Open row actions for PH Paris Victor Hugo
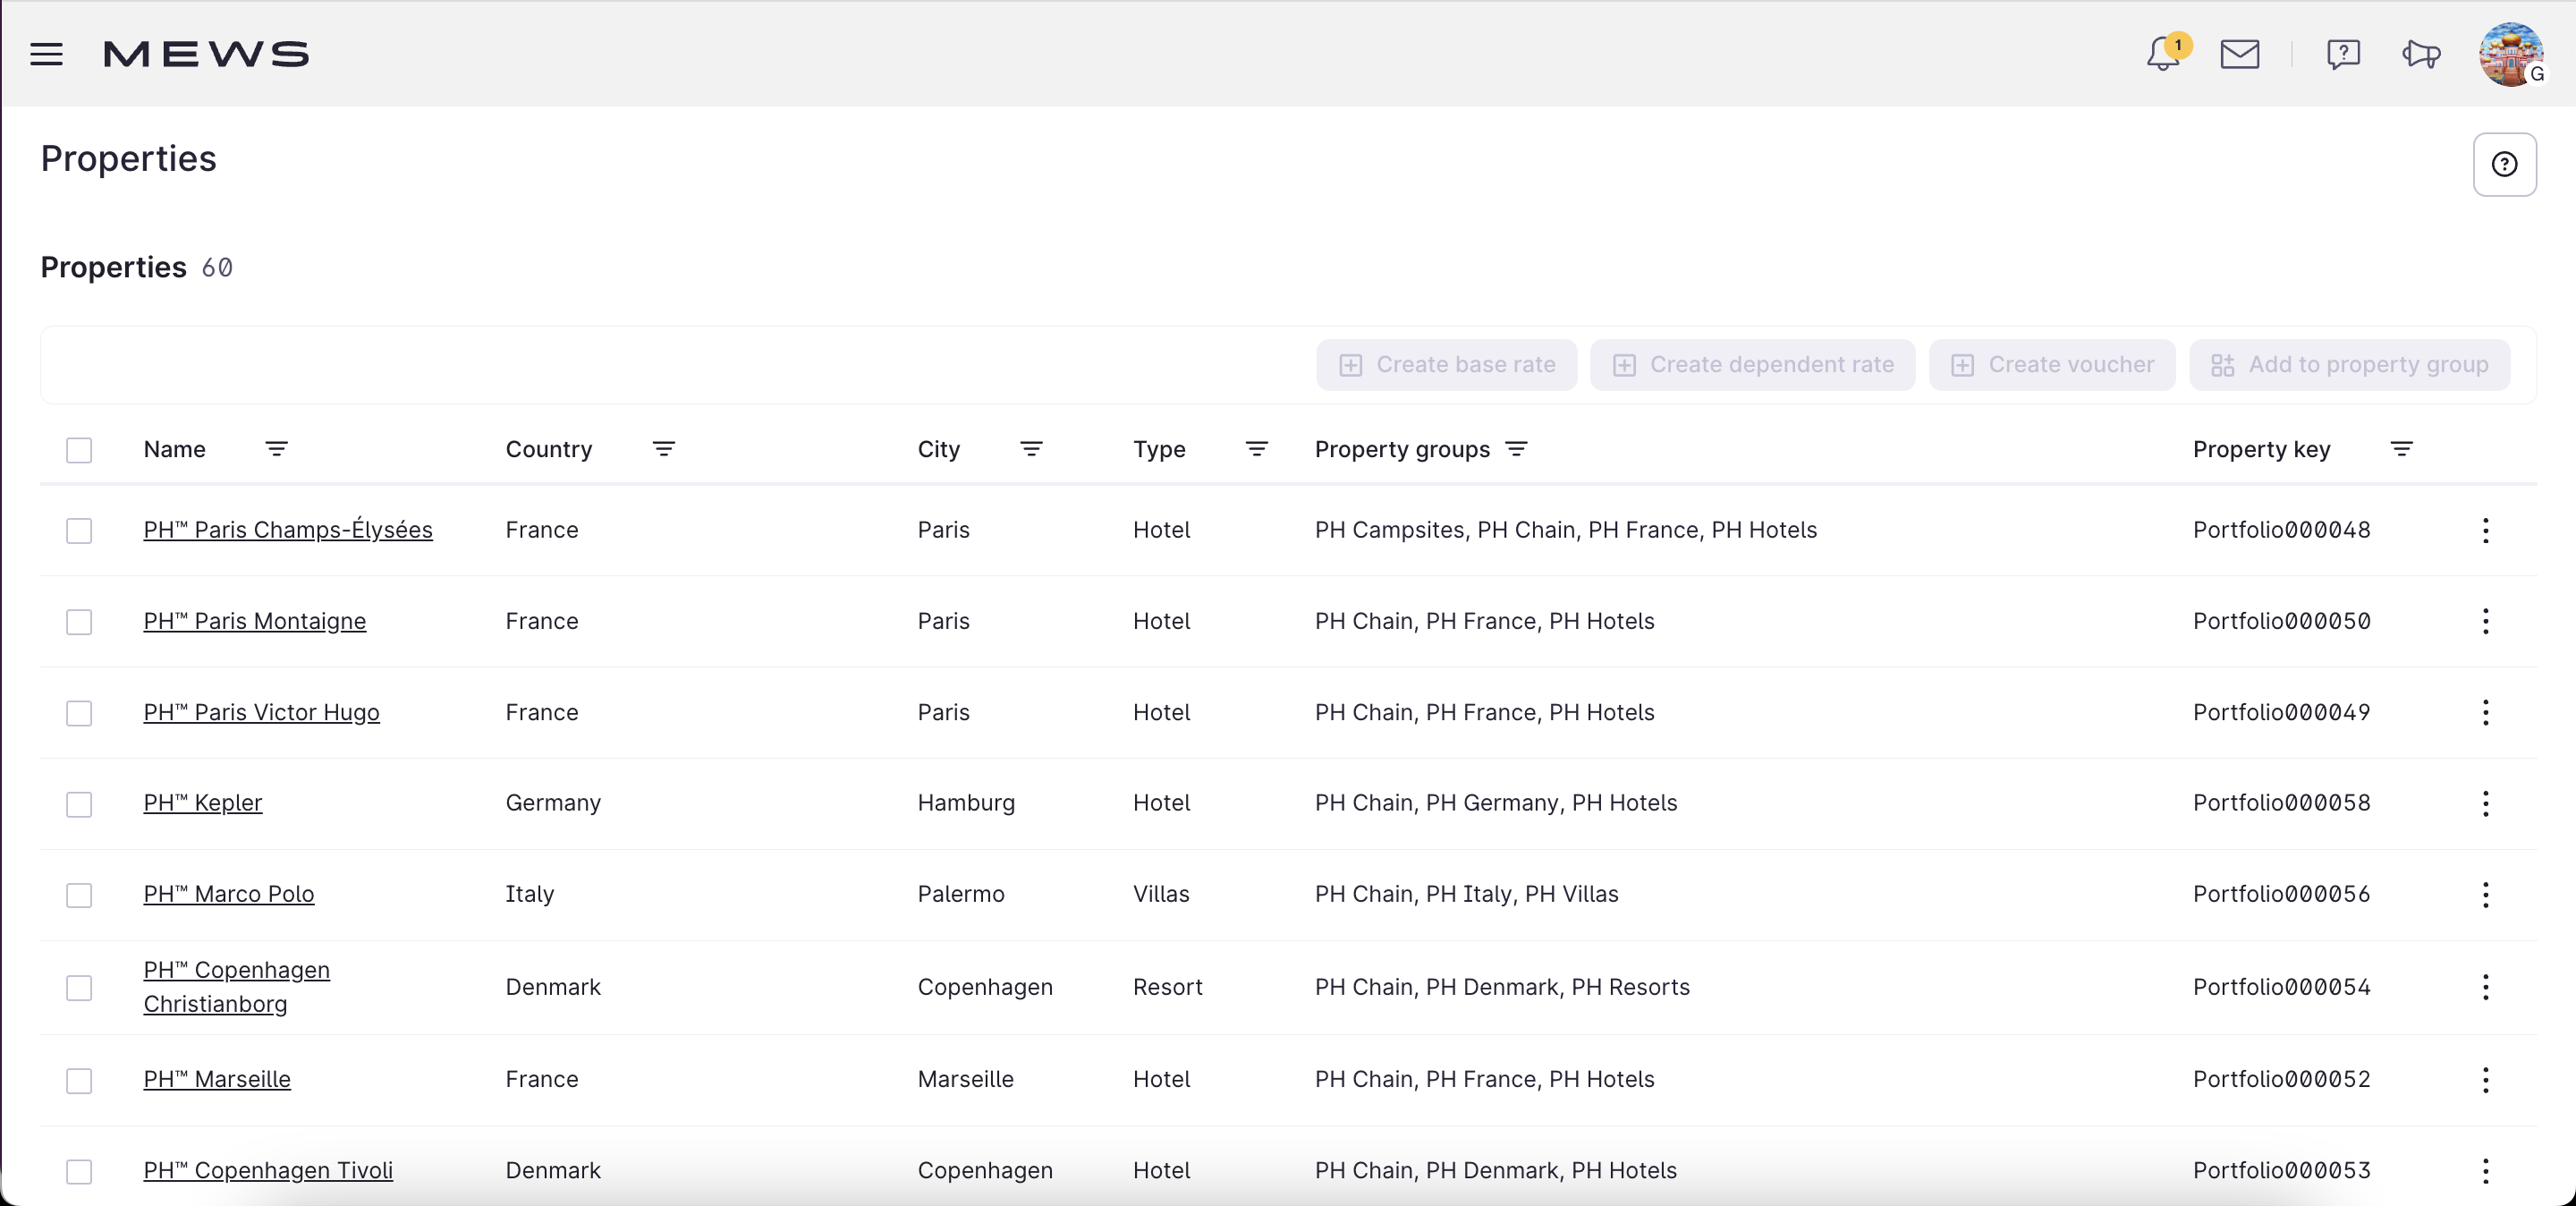Screen dimensions: 2576x1206 [x=2486, y=712]
